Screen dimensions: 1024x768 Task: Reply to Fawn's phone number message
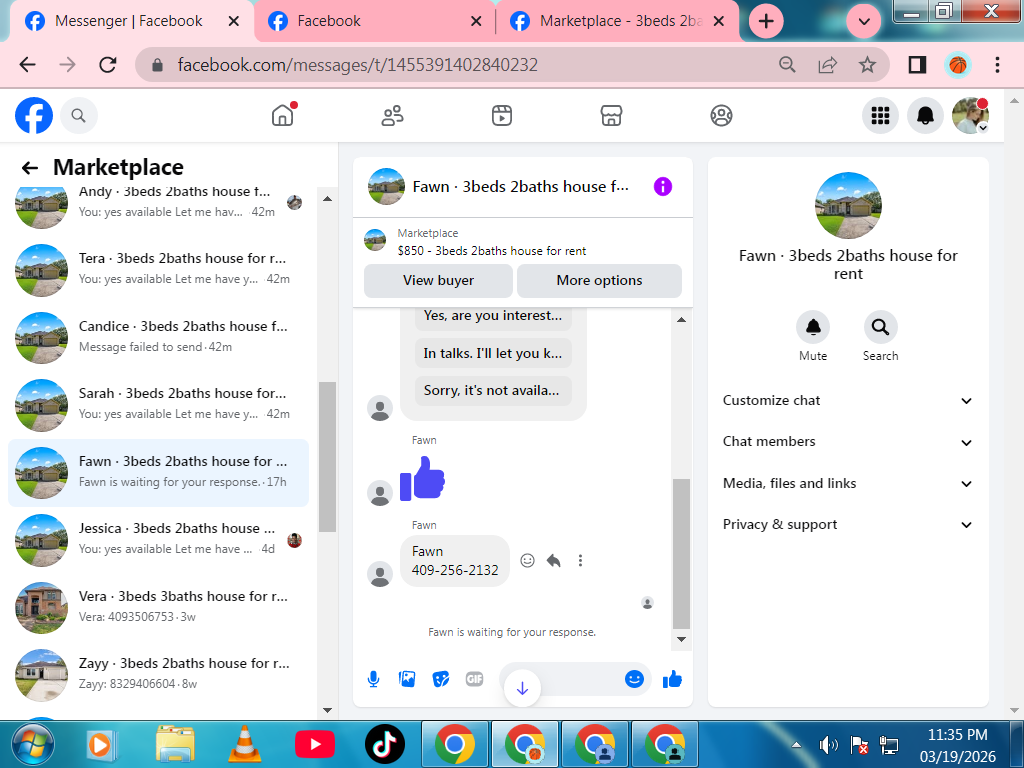(x=554, y=560)
